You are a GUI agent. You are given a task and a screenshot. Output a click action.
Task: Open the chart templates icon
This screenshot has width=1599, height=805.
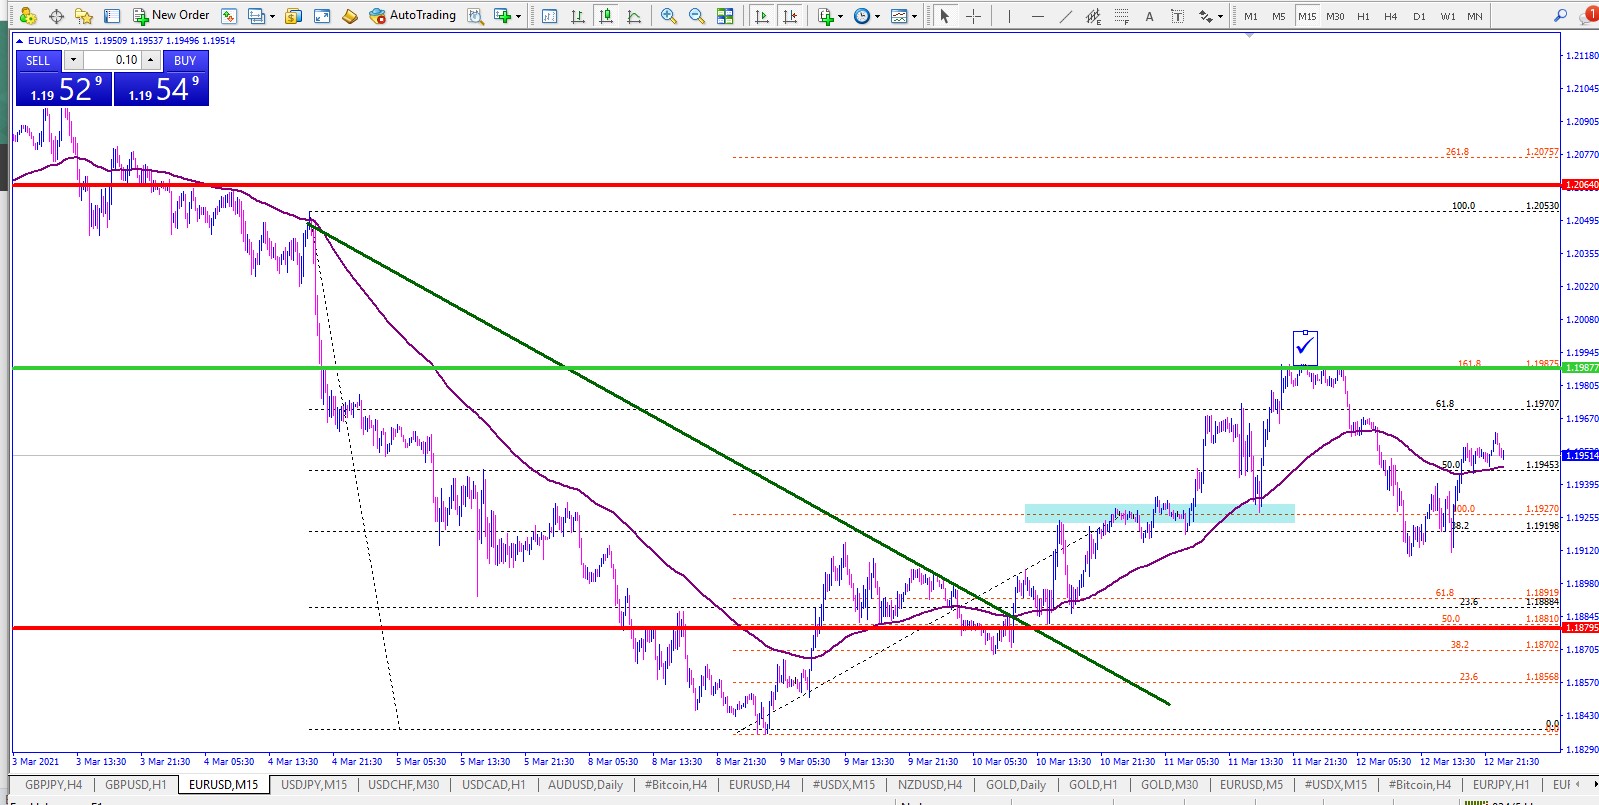pos(899,16)
